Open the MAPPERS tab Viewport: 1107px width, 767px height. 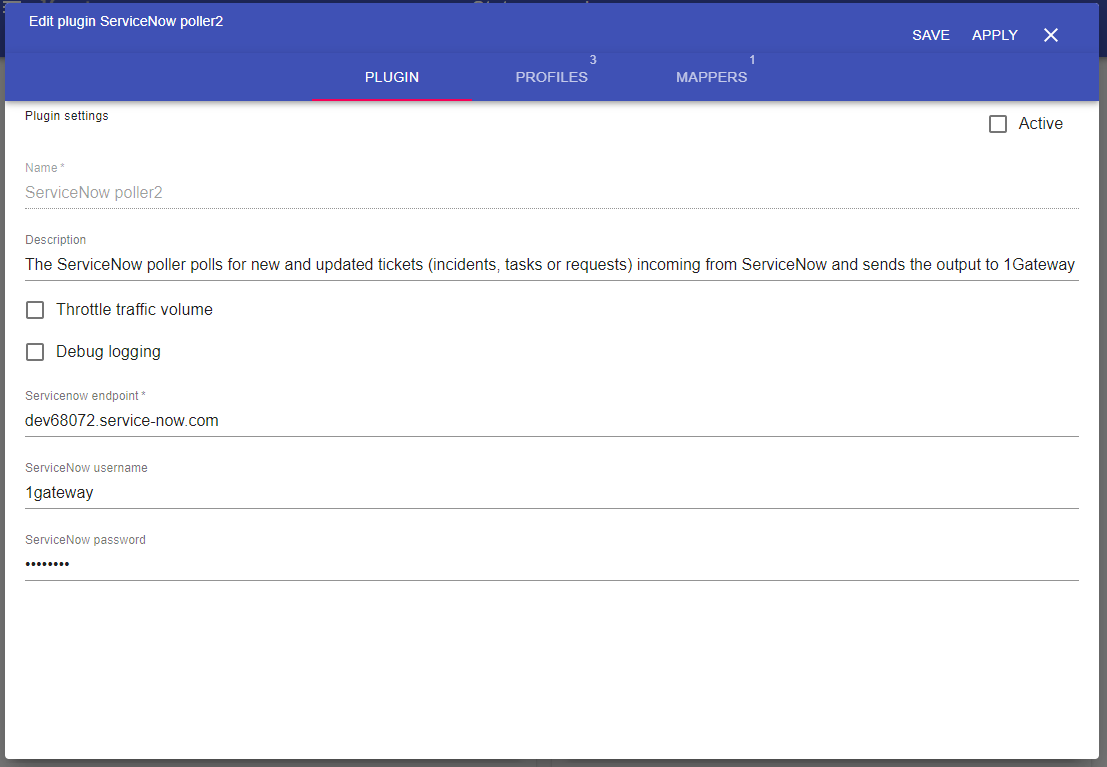click(711, 77)
